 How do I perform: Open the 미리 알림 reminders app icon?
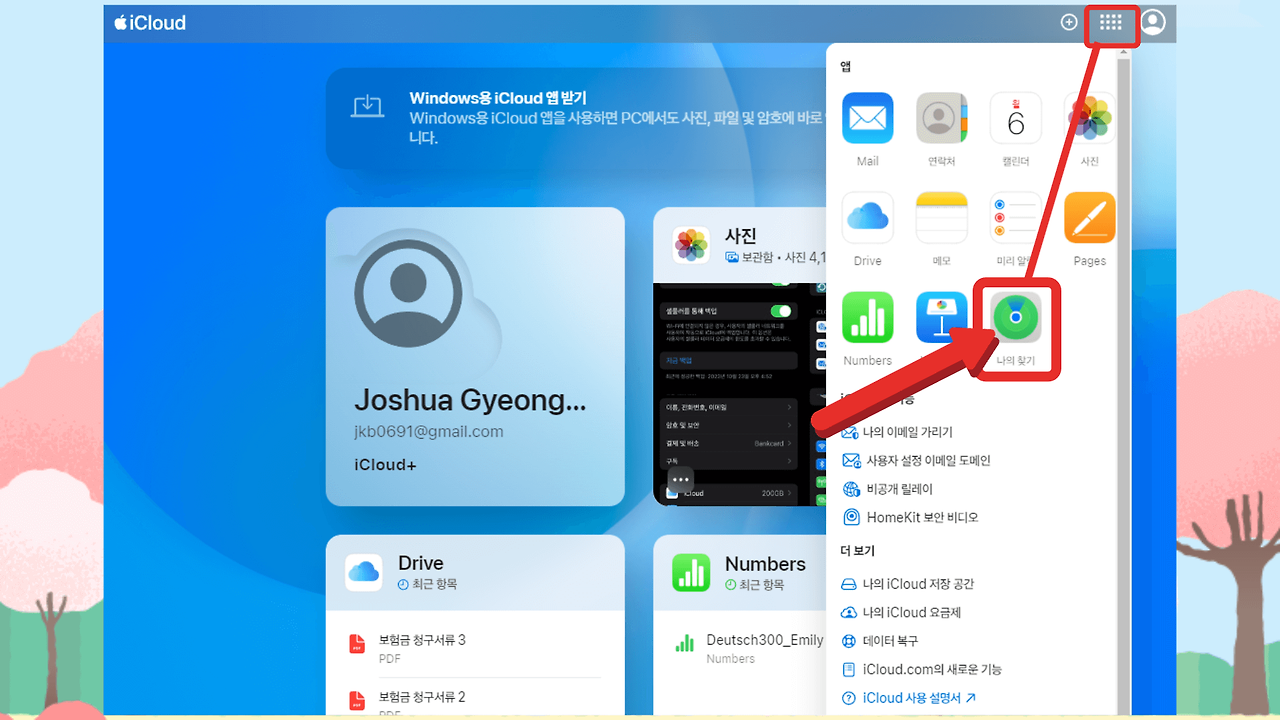[1016, 218]
